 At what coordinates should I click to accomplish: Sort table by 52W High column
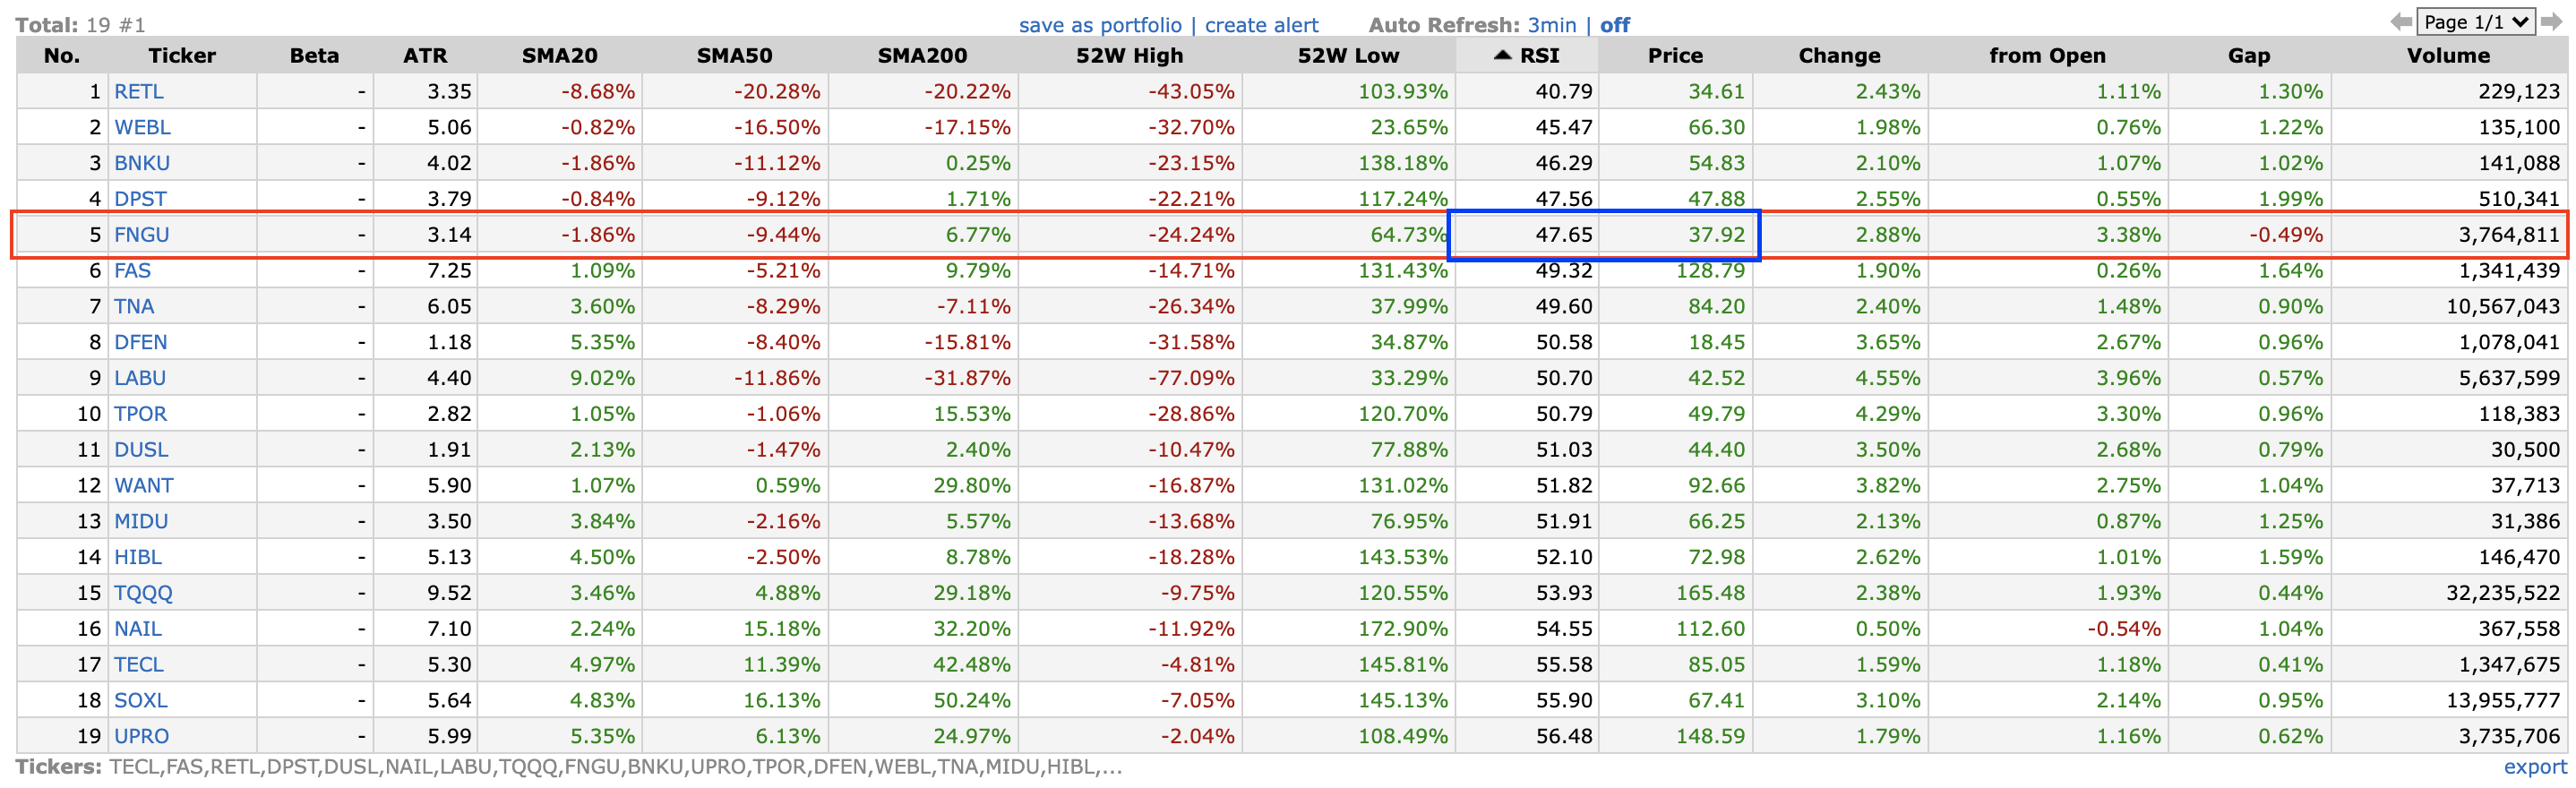tap(1129, 56)
